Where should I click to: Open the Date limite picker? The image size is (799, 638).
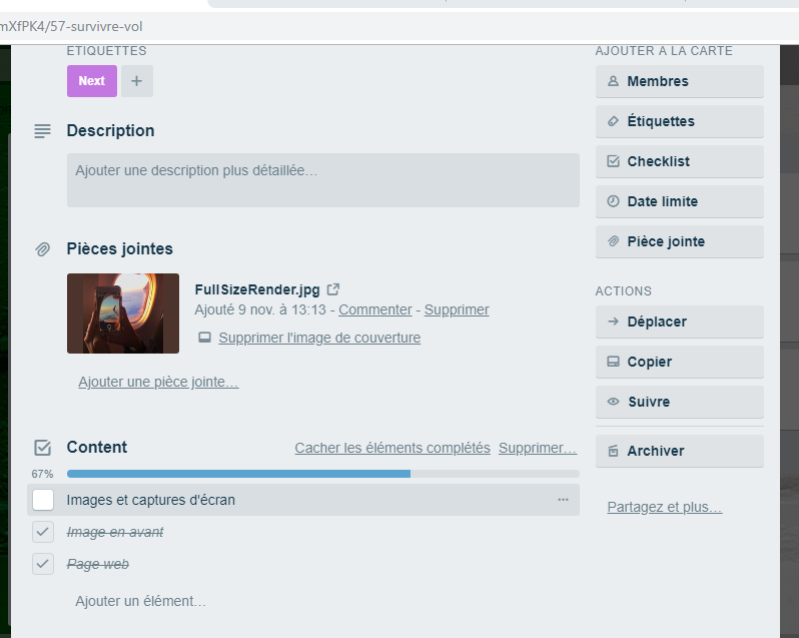point(680,201)
